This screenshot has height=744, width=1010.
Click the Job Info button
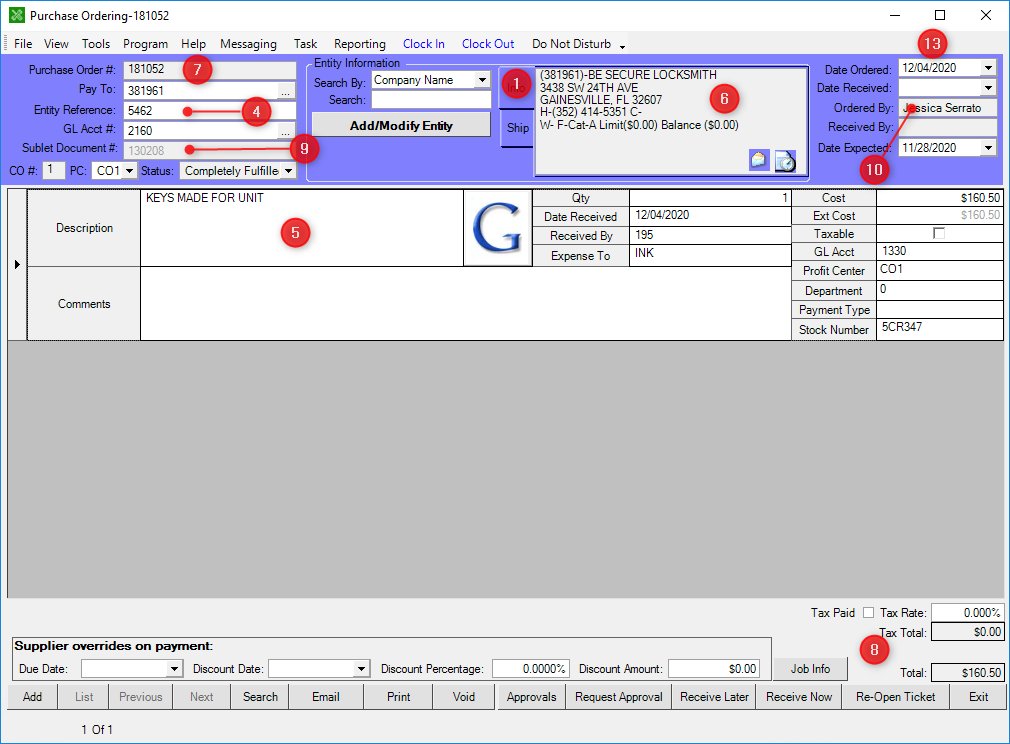(810, 669)
